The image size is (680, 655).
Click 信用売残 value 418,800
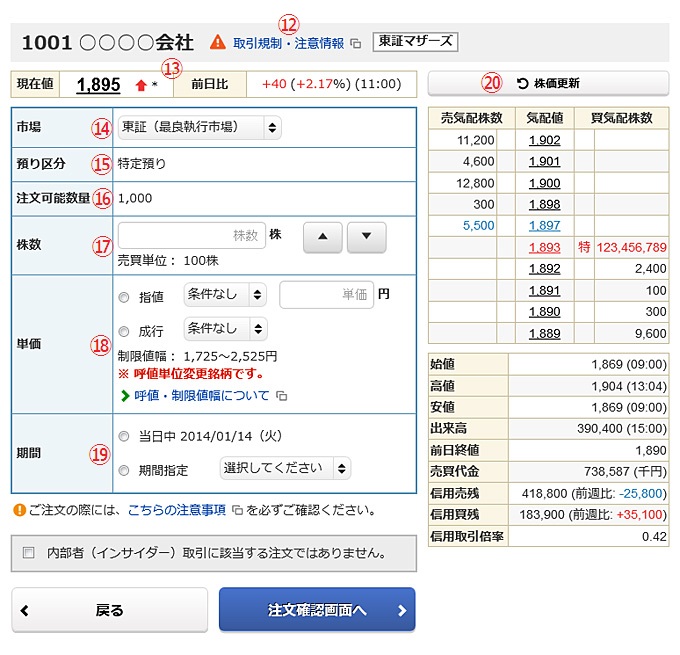544,493
